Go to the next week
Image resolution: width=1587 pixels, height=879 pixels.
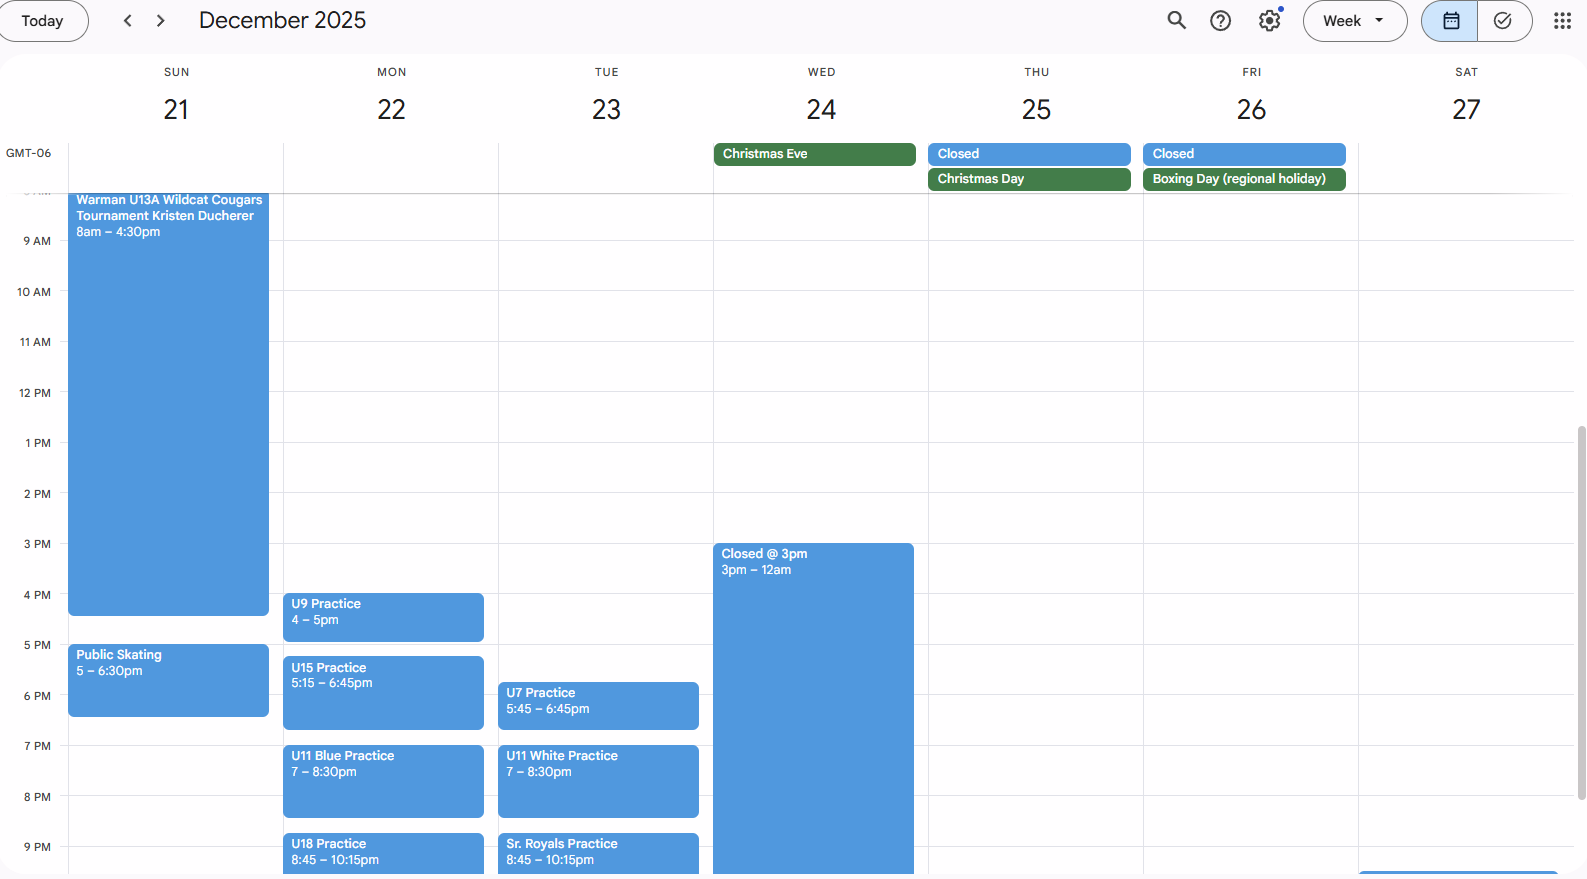(160, 21)
